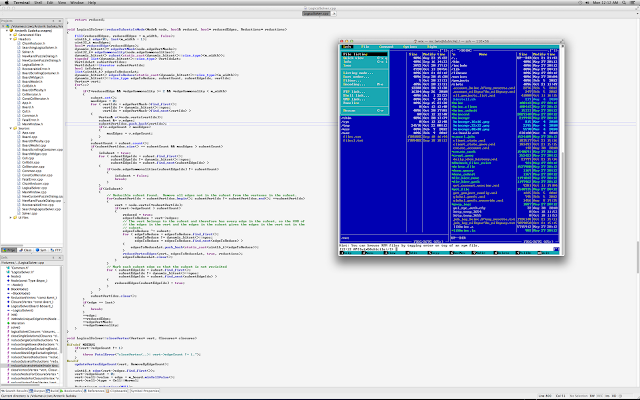Close the Projects panel with its X
The width and height of the screenshot is (640, 400).
click(60, 20)
